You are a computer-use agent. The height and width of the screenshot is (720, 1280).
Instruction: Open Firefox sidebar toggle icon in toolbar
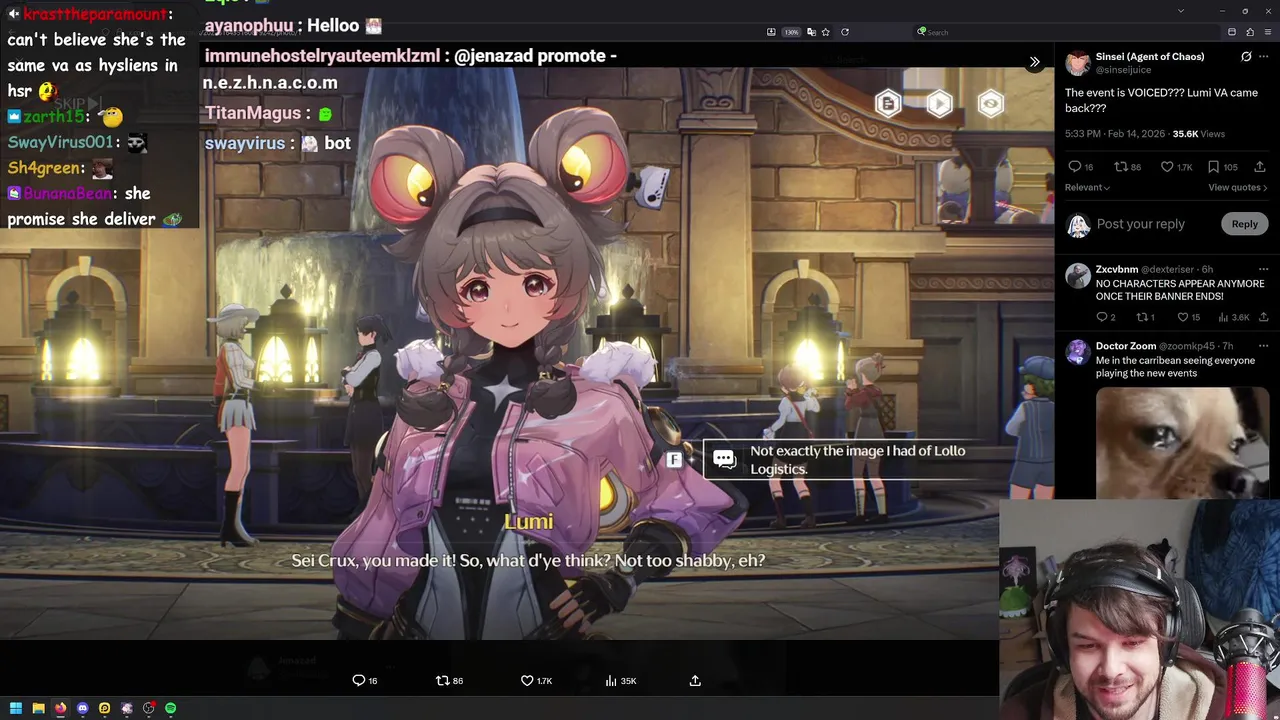(x=1232, y=32)
